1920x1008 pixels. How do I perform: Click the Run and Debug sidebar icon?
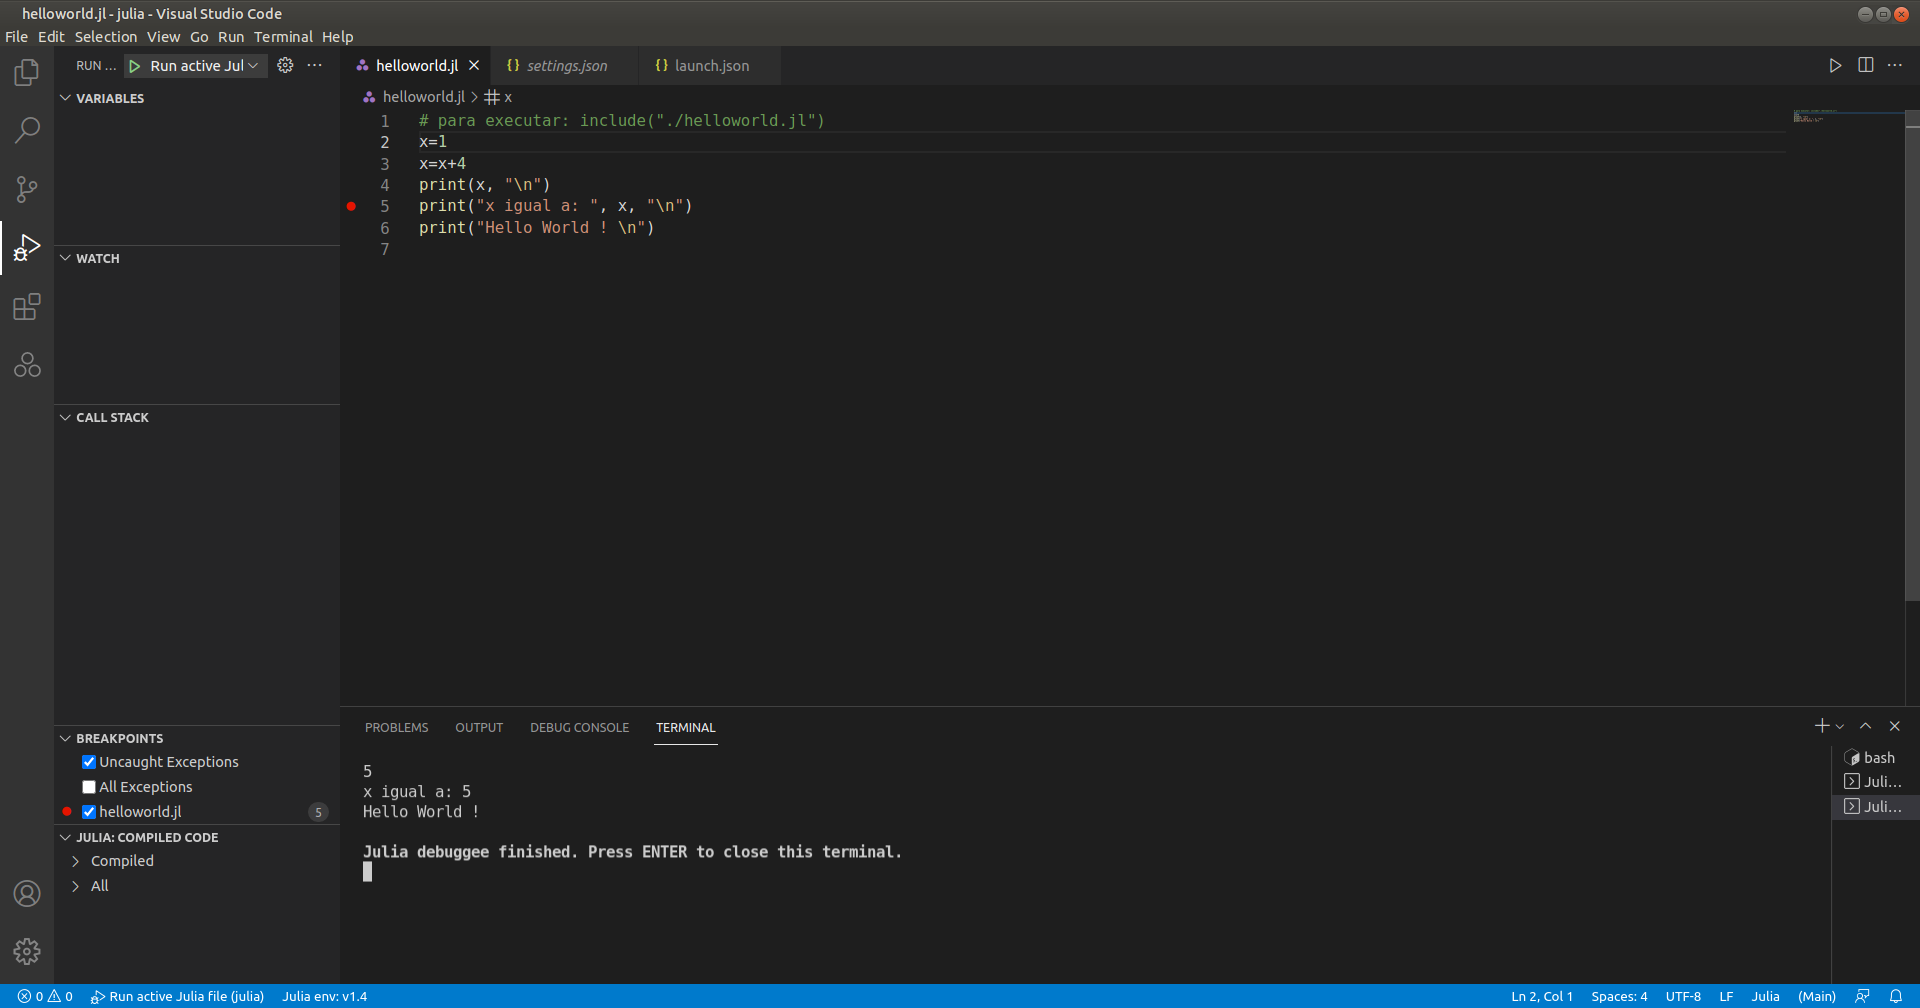(x=27, y=247)
